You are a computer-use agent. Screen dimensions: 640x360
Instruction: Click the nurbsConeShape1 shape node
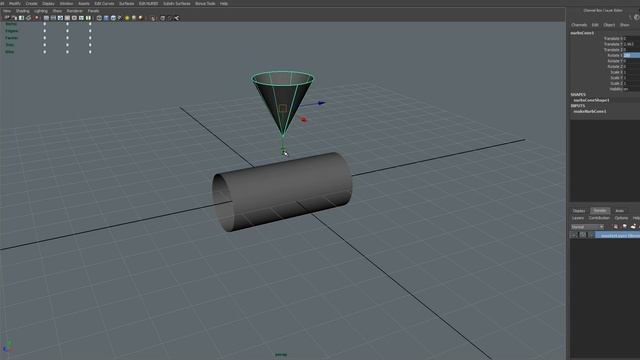coord(591,100)
